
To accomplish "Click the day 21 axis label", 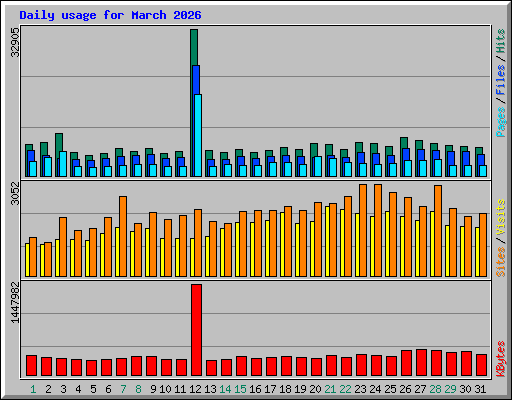I will [330, 389].
